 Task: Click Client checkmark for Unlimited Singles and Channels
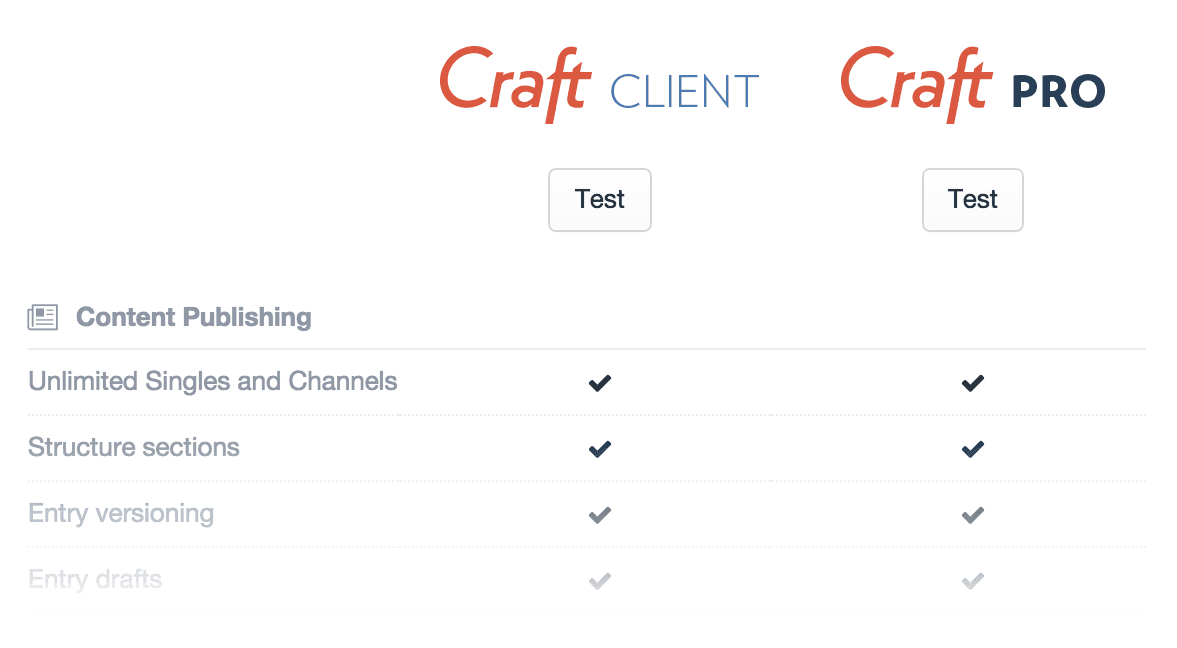click(x=600, y=383)
